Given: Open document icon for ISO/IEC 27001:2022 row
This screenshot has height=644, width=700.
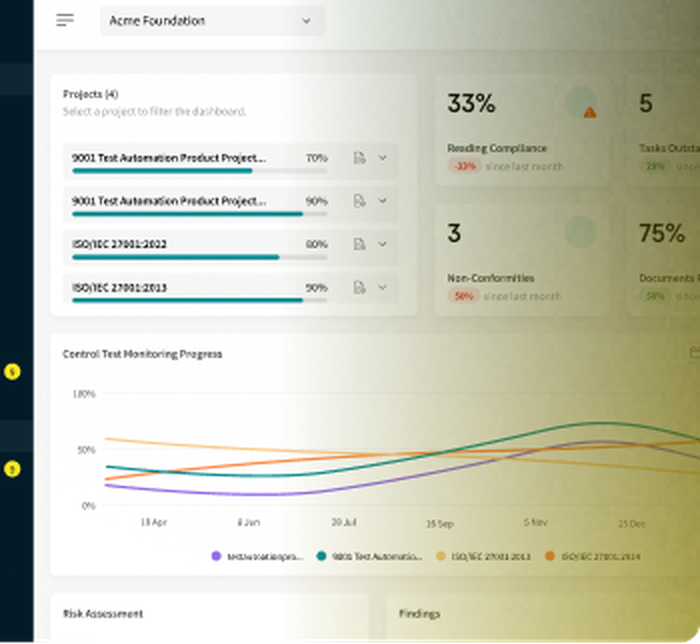Looking at the screenshot, I should (x=359, y=244).
